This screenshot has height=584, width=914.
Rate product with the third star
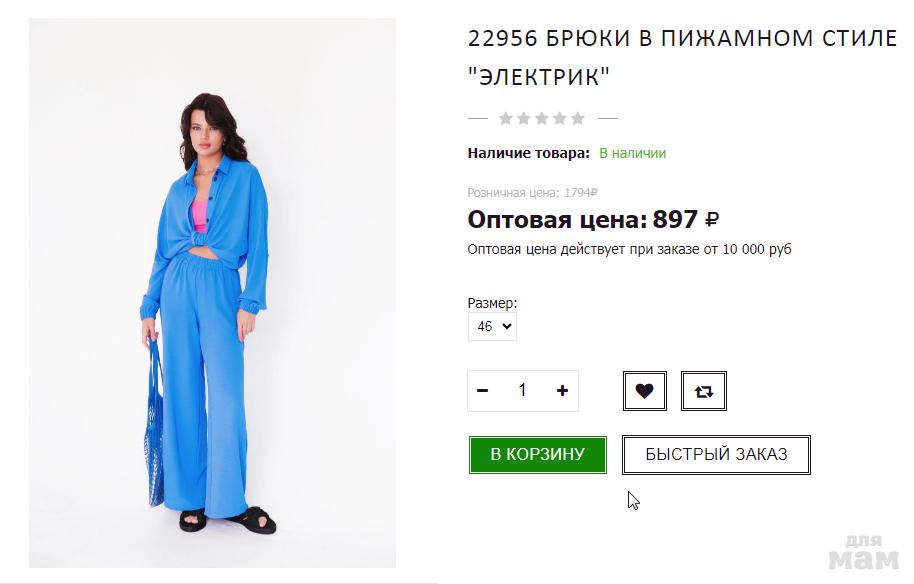542,119
